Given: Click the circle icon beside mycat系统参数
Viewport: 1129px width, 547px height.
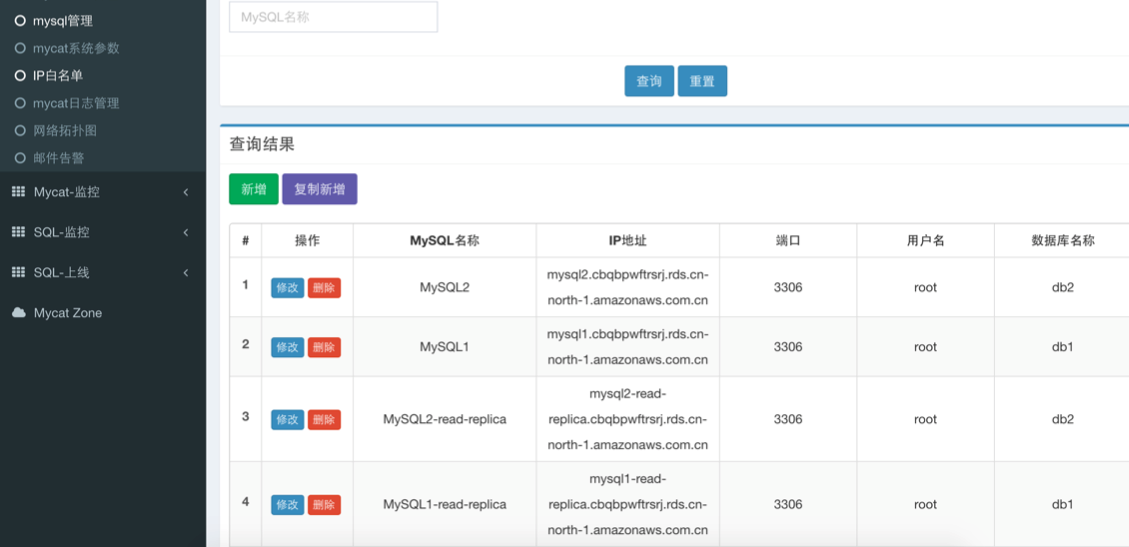Looking at the screenshot, I should [20, 49].
